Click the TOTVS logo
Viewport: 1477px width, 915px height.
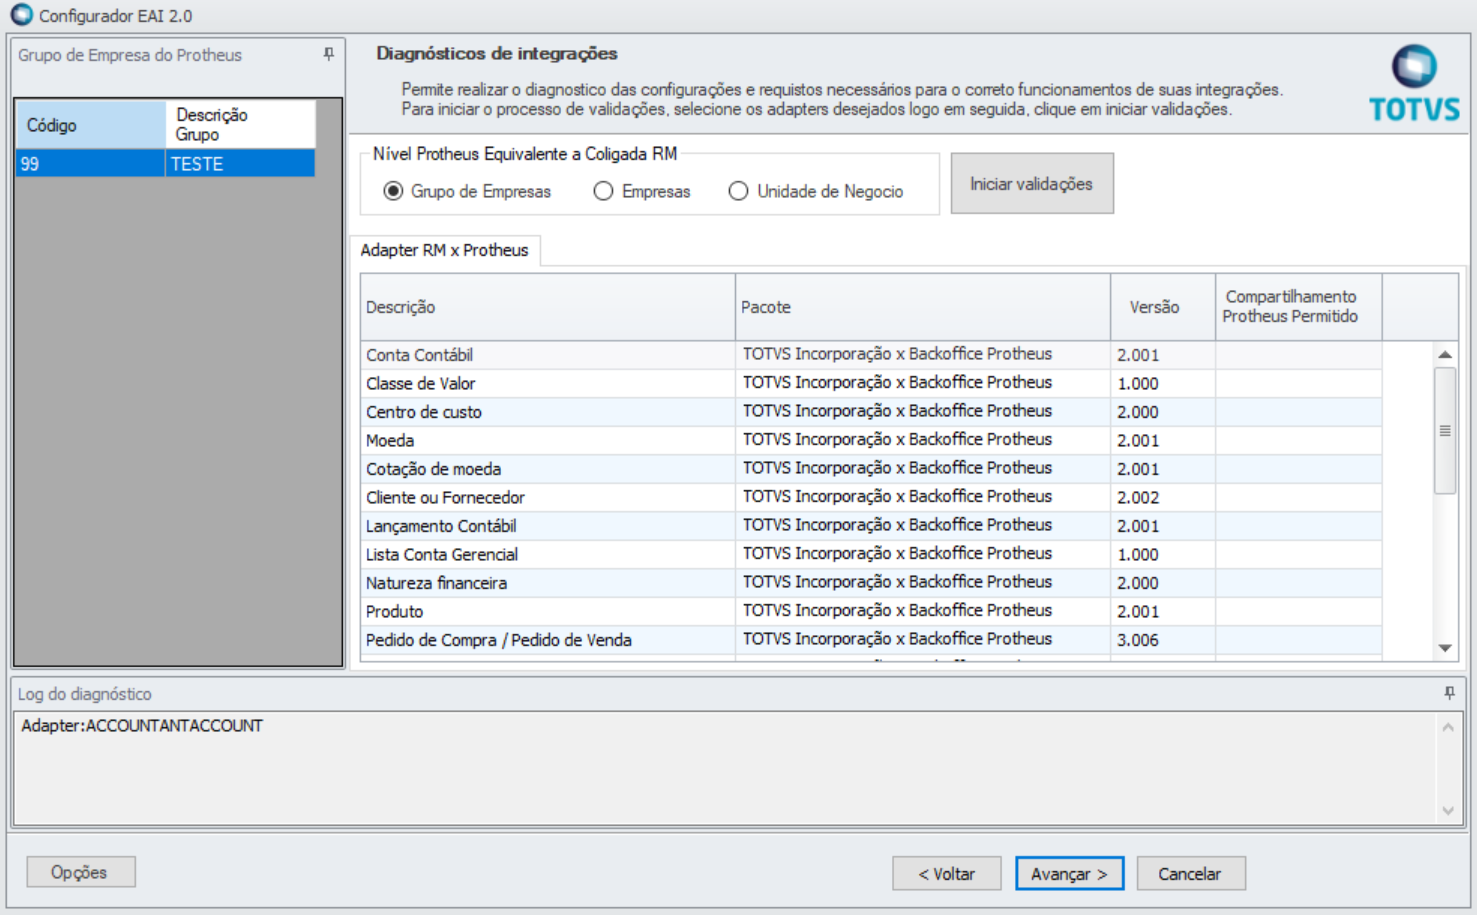point(1414,83)
